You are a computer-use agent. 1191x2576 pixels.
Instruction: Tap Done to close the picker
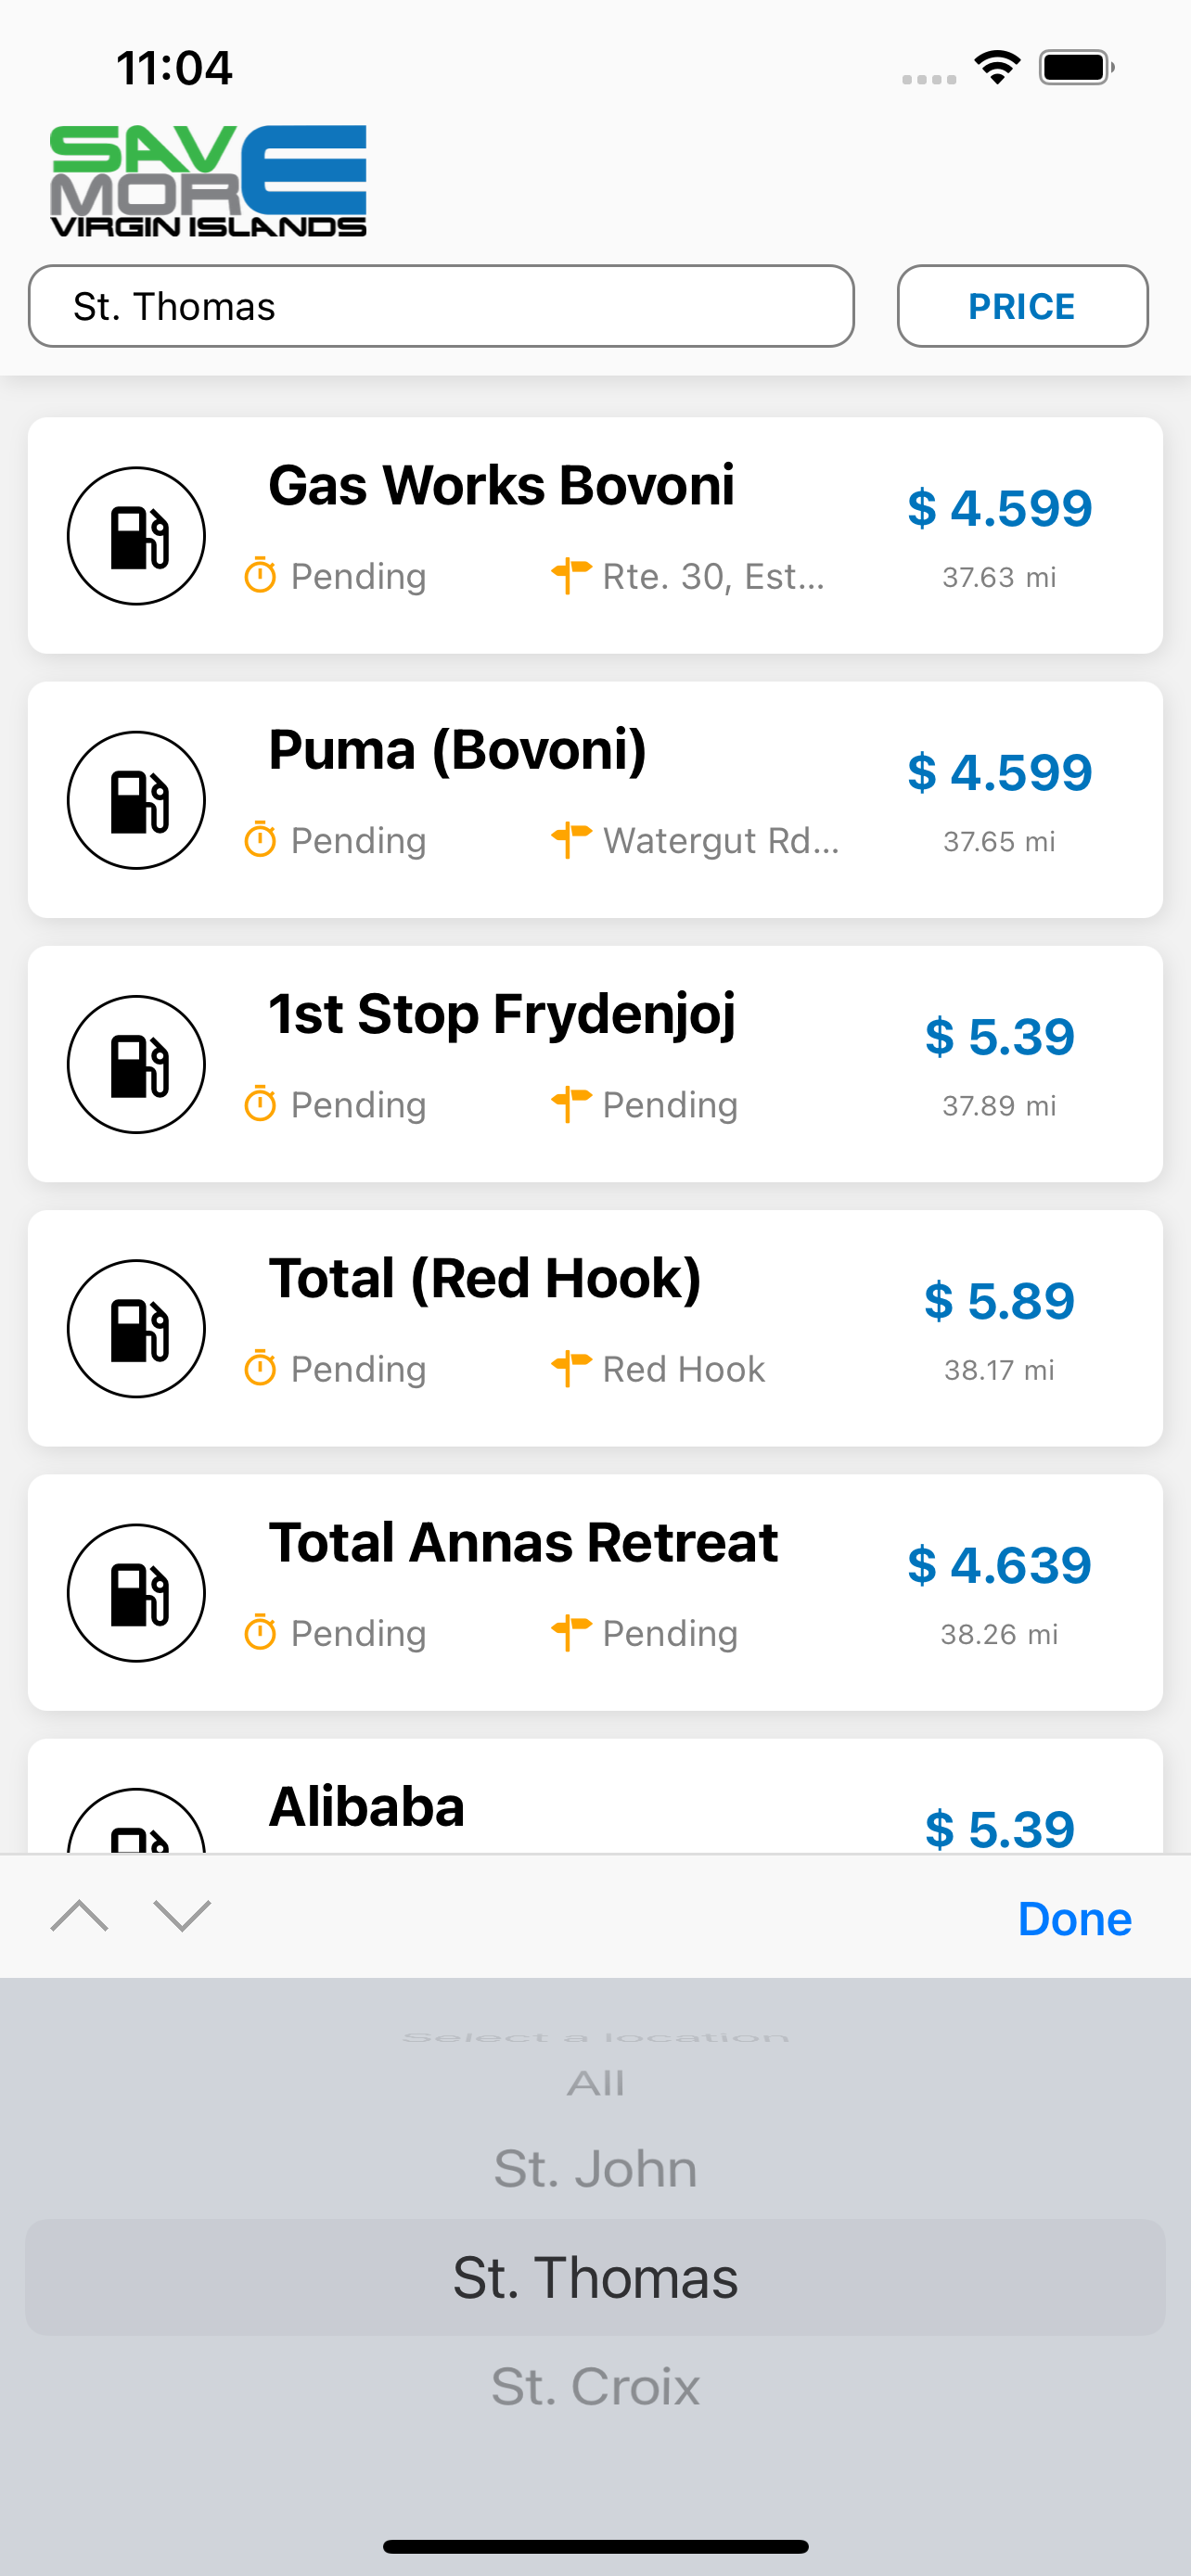click(1074, 1918)
